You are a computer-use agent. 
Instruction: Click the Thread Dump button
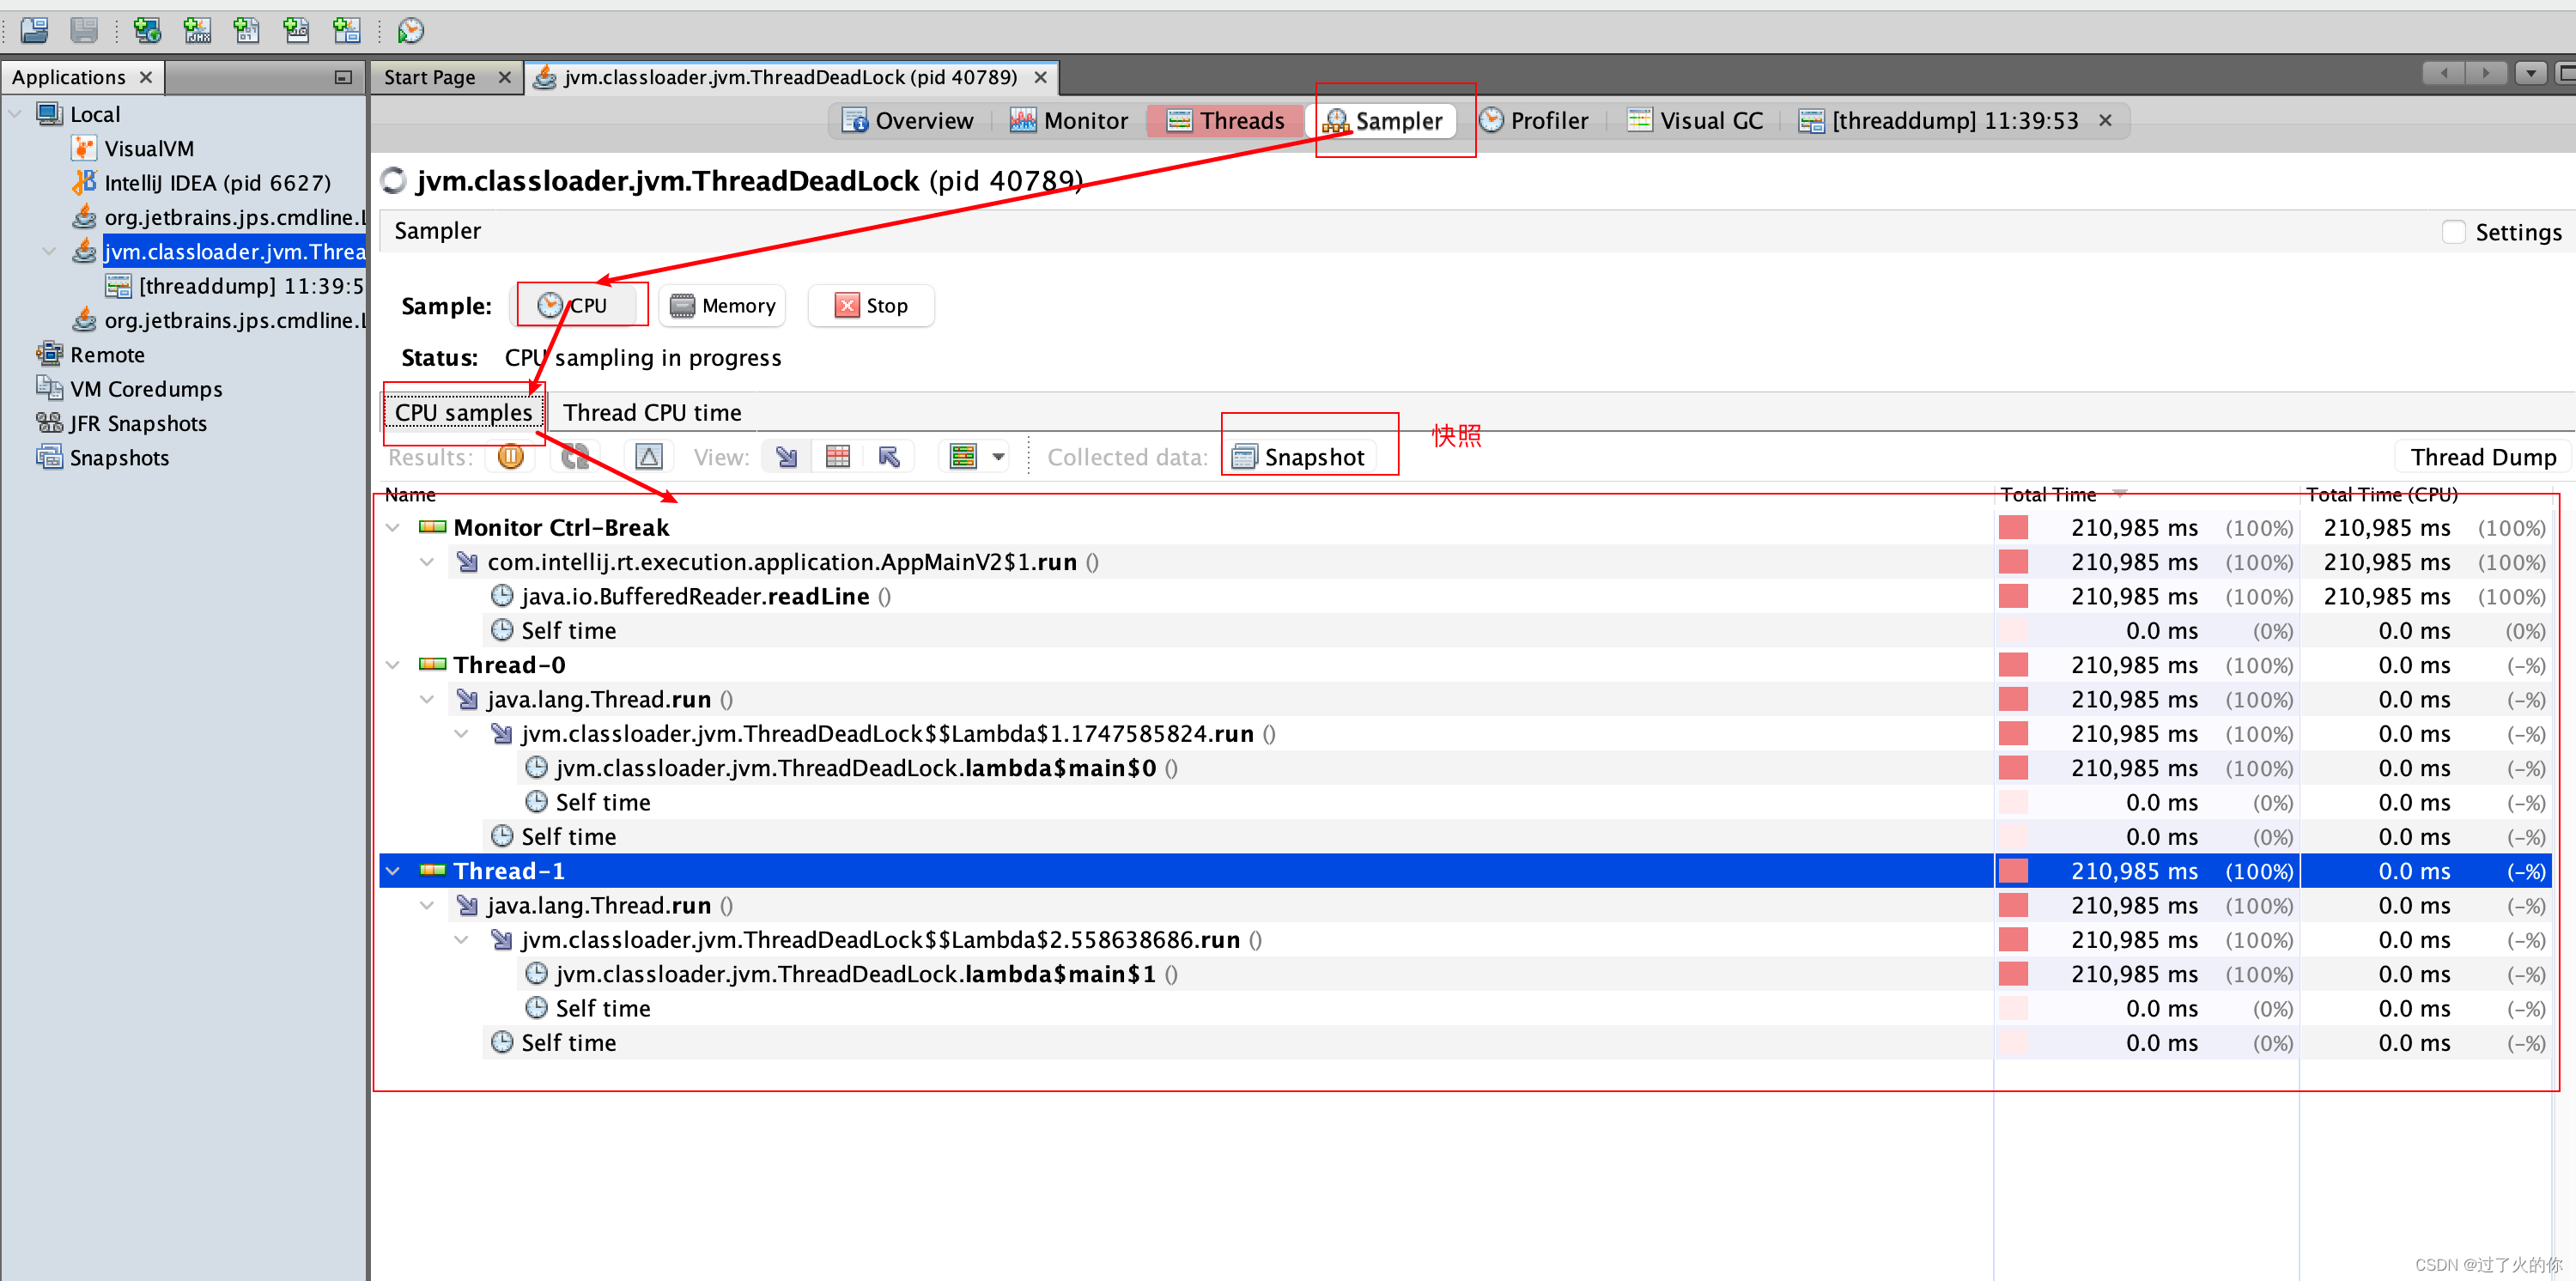coord(2482,457)
